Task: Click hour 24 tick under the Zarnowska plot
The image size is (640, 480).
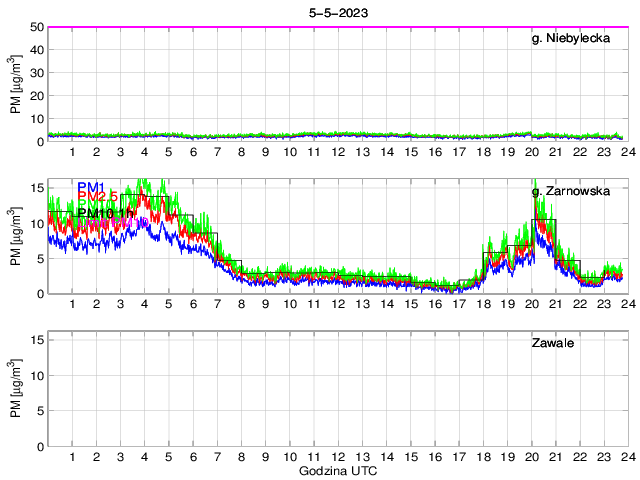Action: (627, 304)
